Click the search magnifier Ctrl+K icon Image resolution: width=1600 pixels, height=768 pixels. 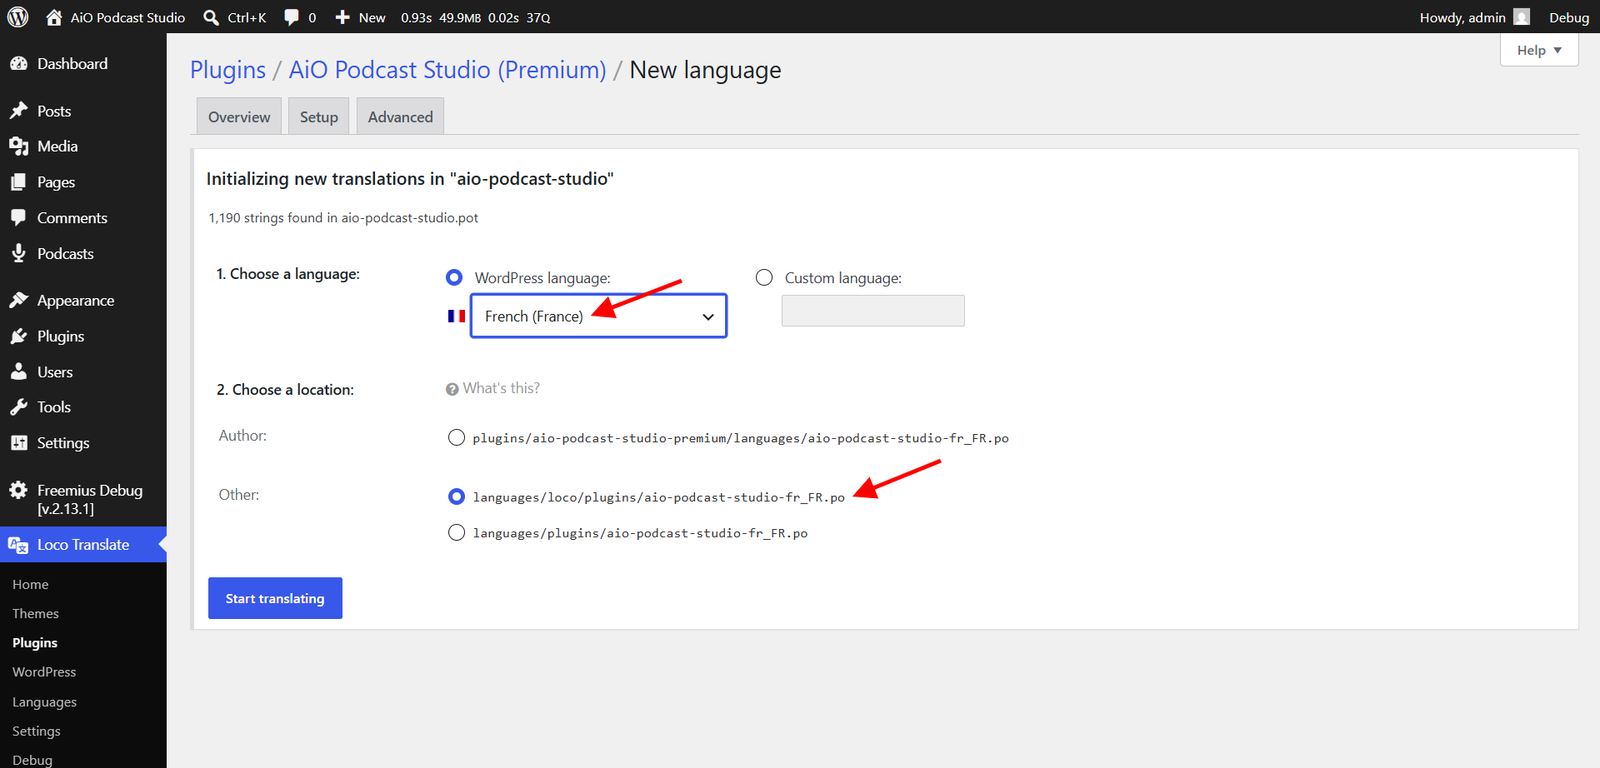click(x=211, y=17)
